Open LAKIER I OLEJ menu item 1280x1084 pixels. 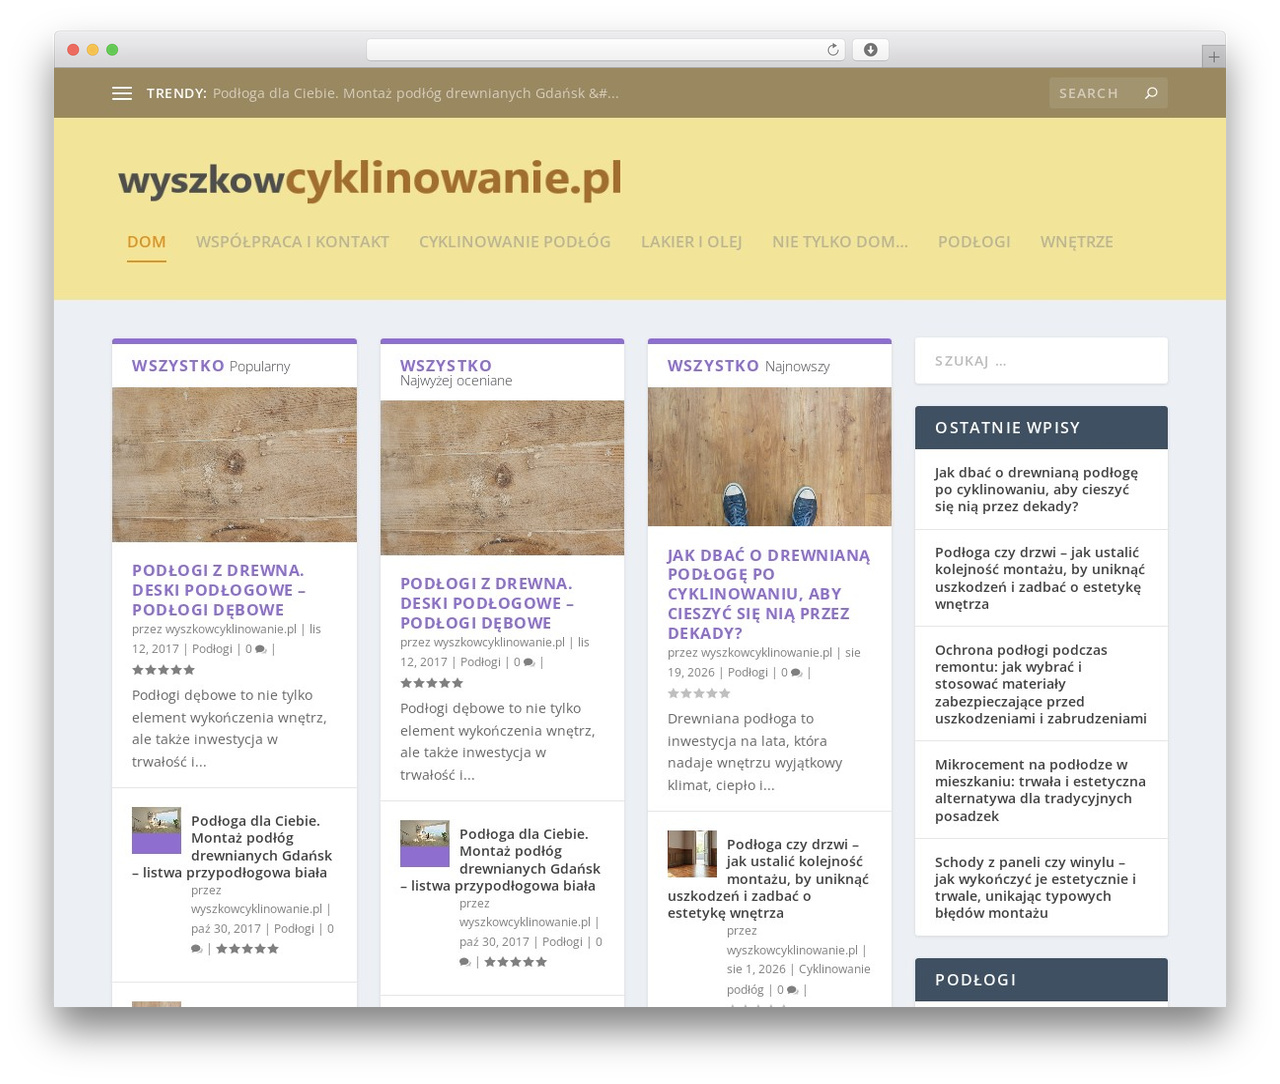pyautogui.click(x=691, y=242)
